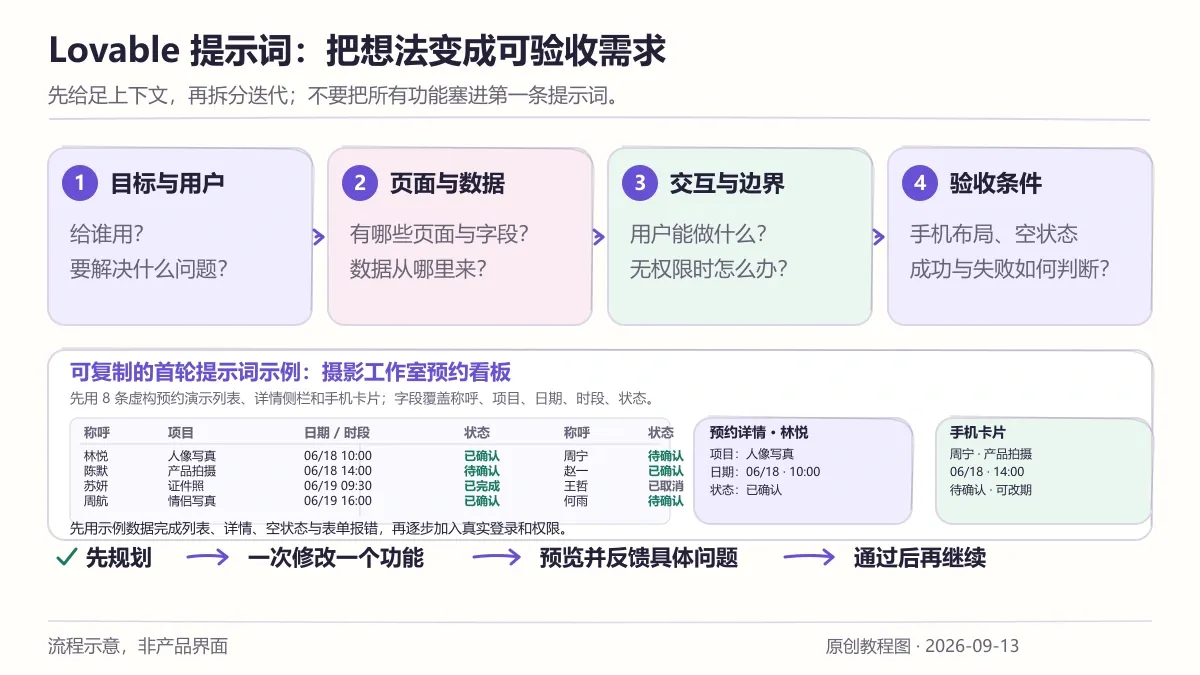Click the question 给谁用?
Viewport: 1200px width, 675px height.
point(107,234)
